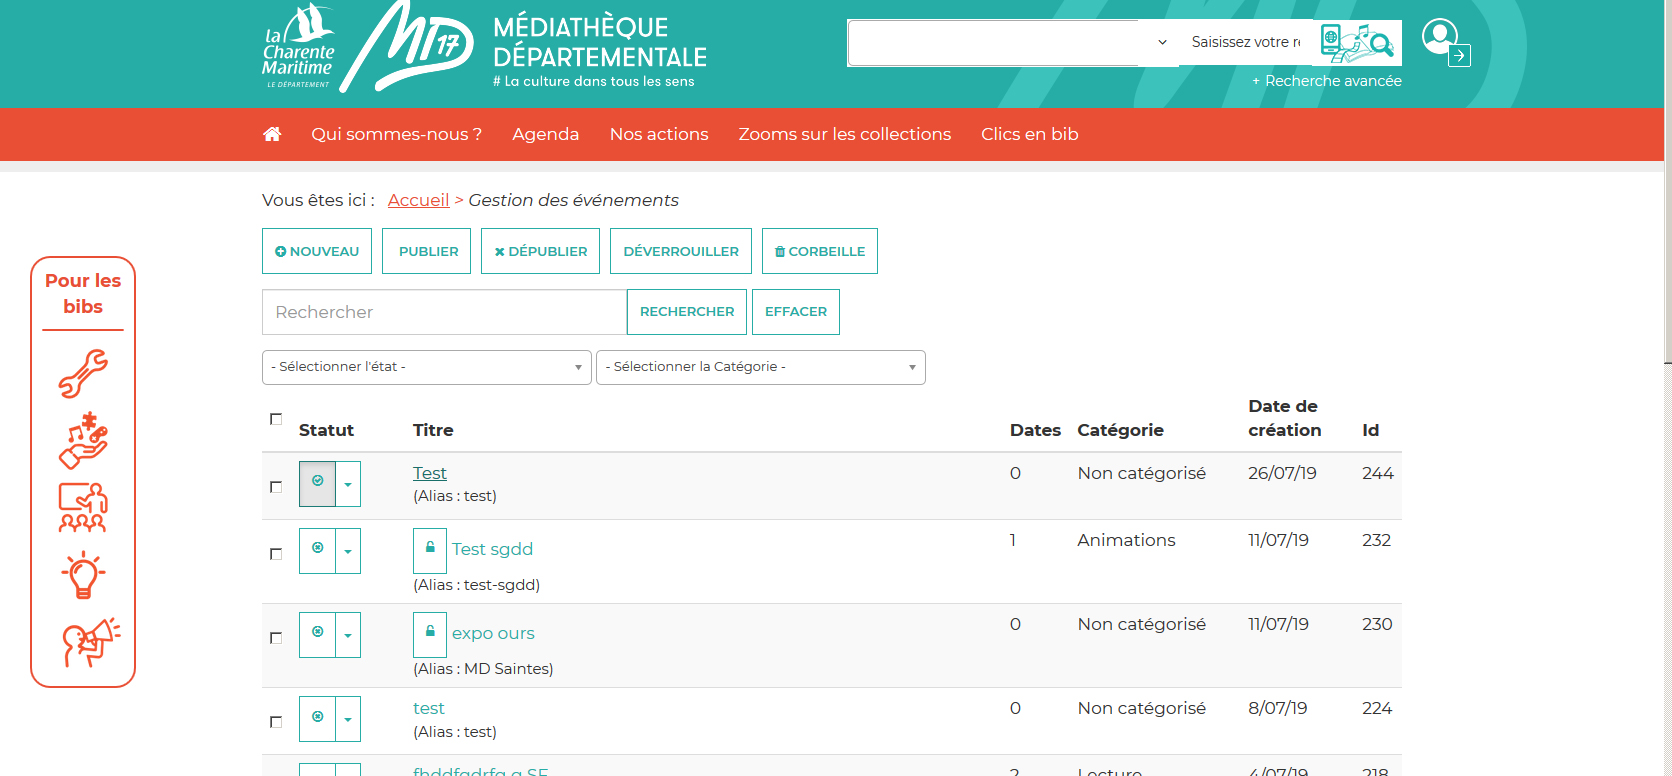
Task: Expand status dropdown arrow for Test sgdd row
Action: (x=348, y=551)
